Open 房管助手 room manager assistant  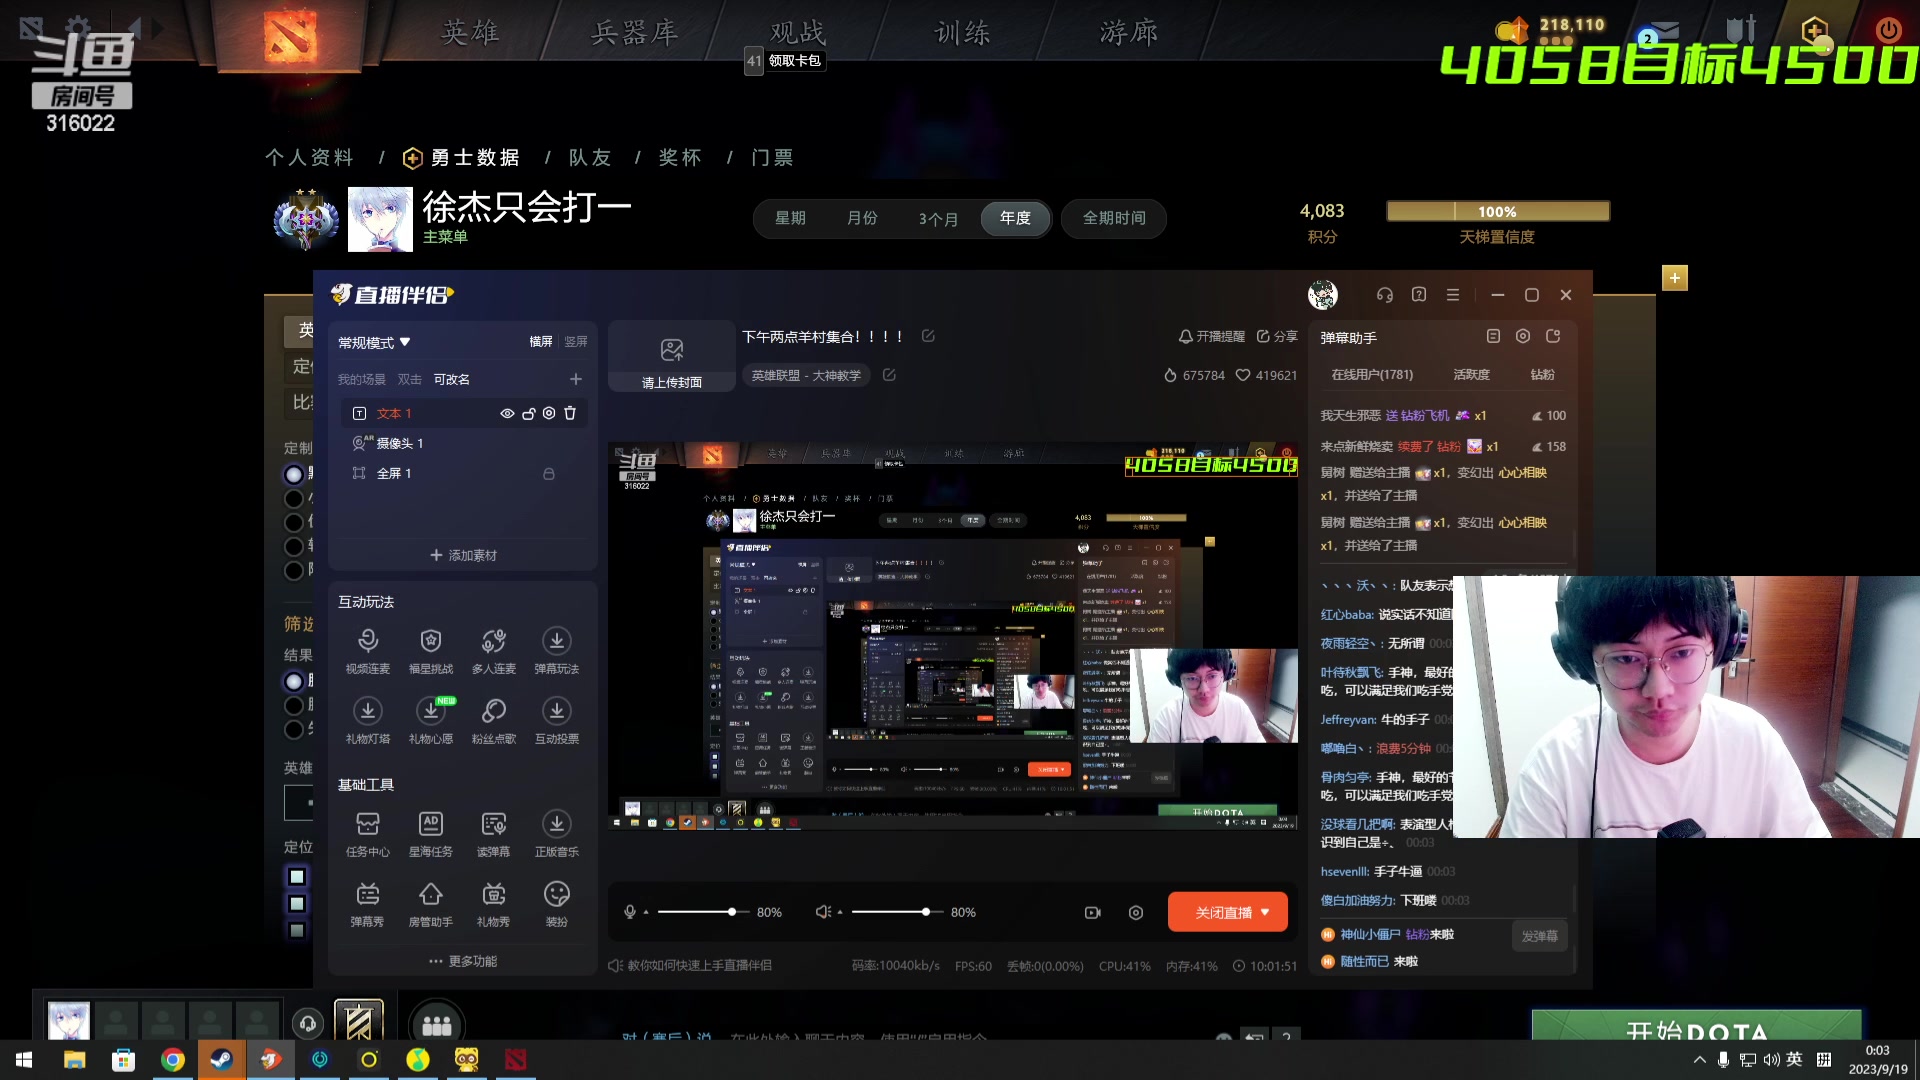tap(430, 903)
